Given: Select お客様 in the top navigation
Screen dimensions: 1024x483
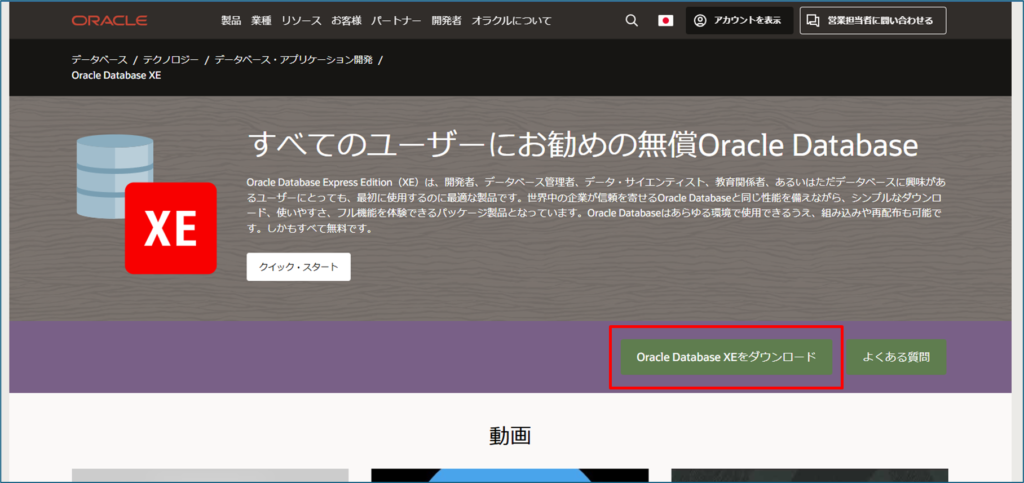Looking at the screenshot, I should pyautogui.click(x=346, y=20).
